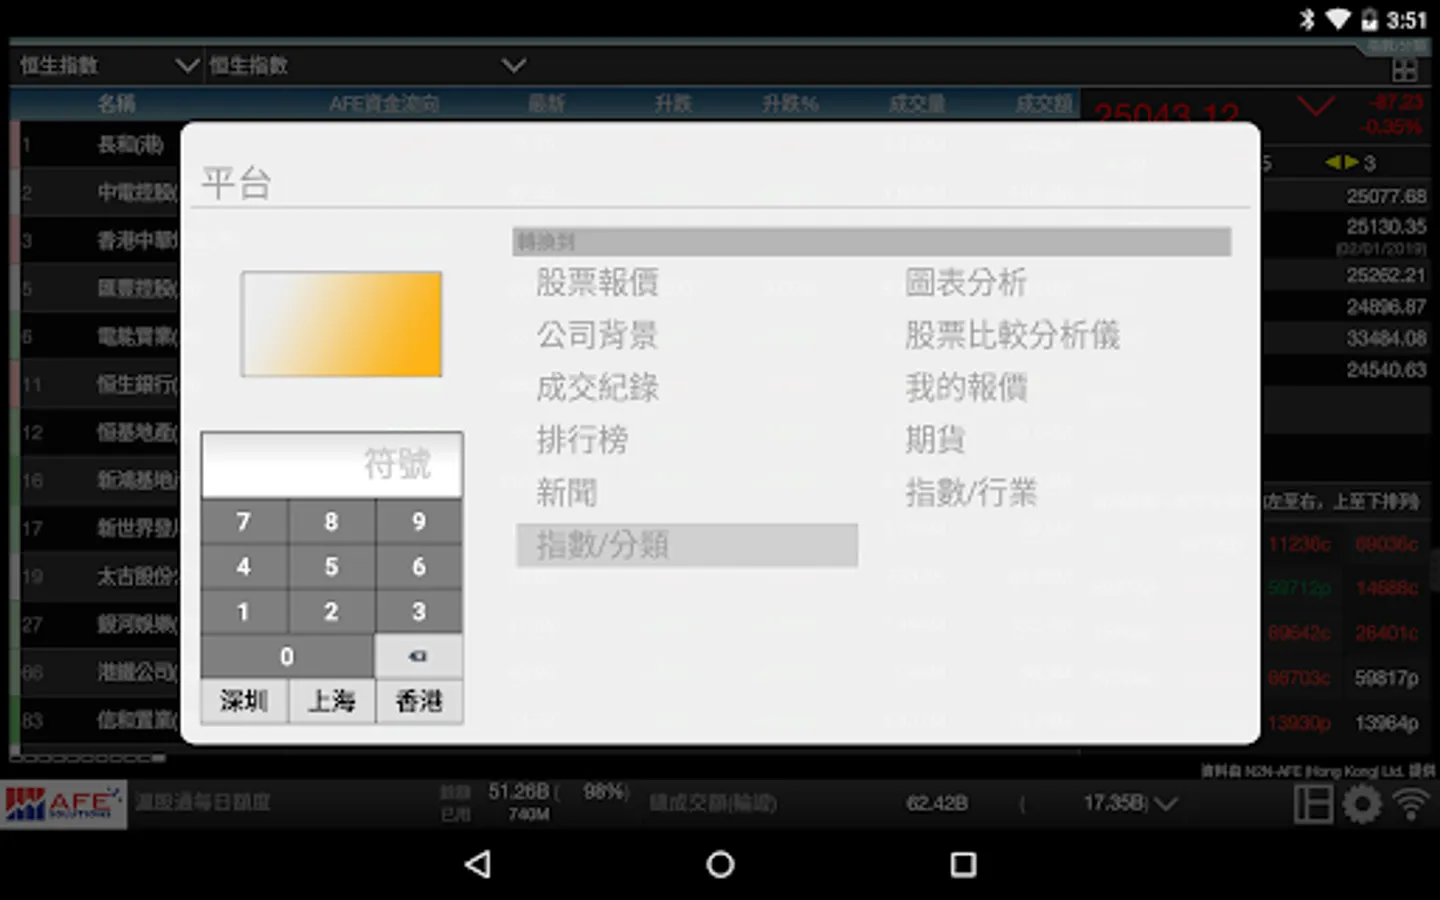Tap the yellow left-right arrows near 3
The width and height of the screenshot is (1440, 900).
(x=1342, y=162)
